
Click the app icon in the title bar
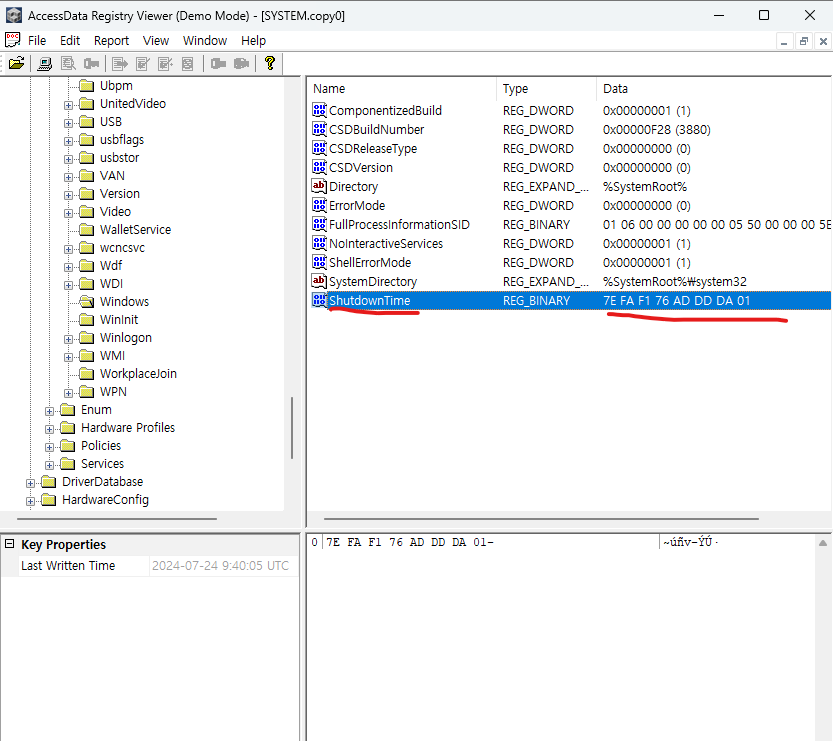(x=13, y=15)
